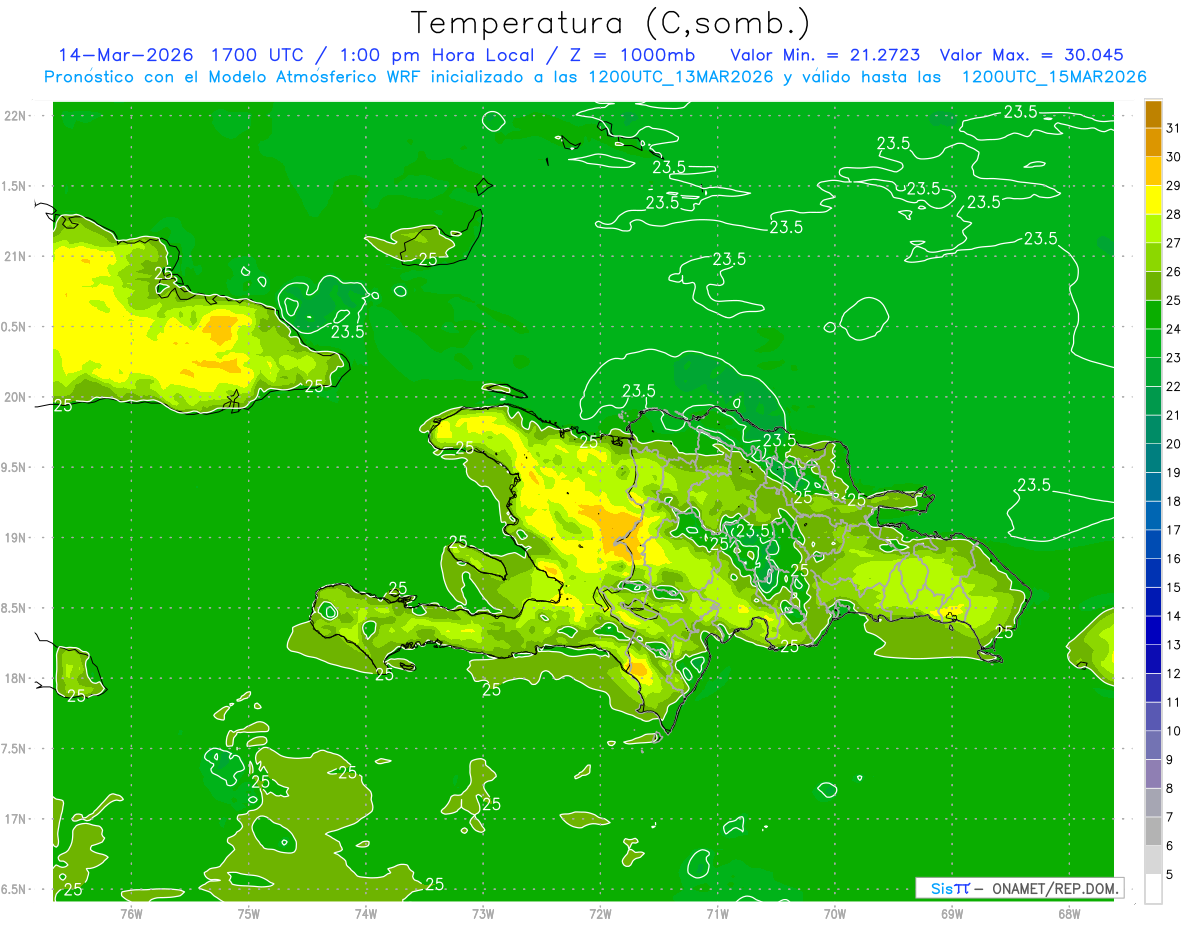The width and height of the screenshot is (1200, 927).
Task: Pick the dark blue legend band between 13 and 14
Action: (1153, 631)
